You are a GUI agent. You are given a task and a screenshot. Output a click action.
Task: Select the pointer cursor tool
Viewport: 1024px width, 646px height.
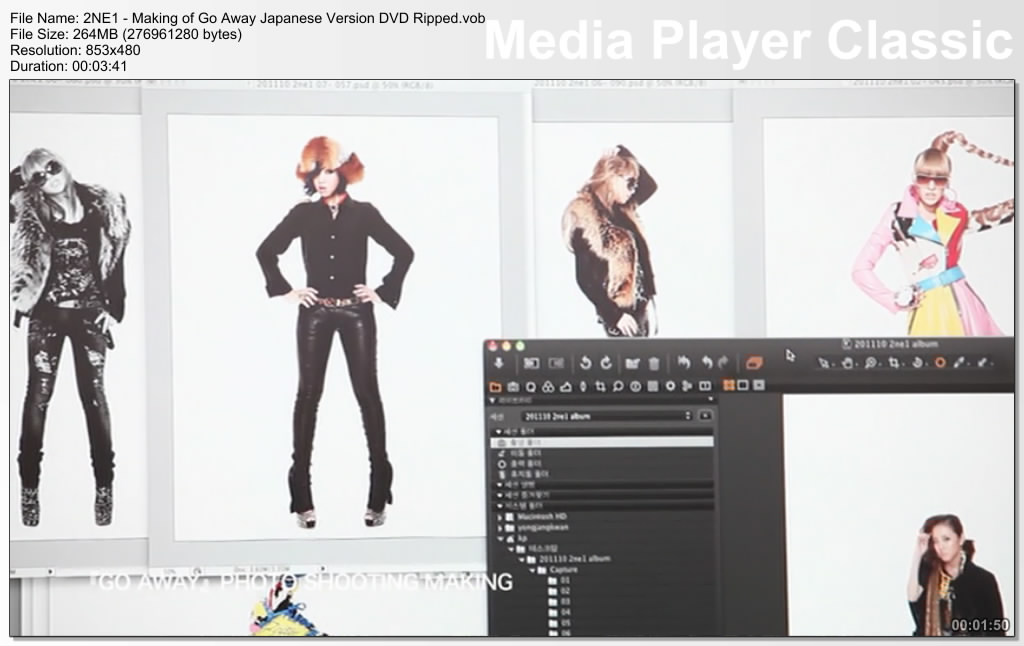[x=824, y=363]
